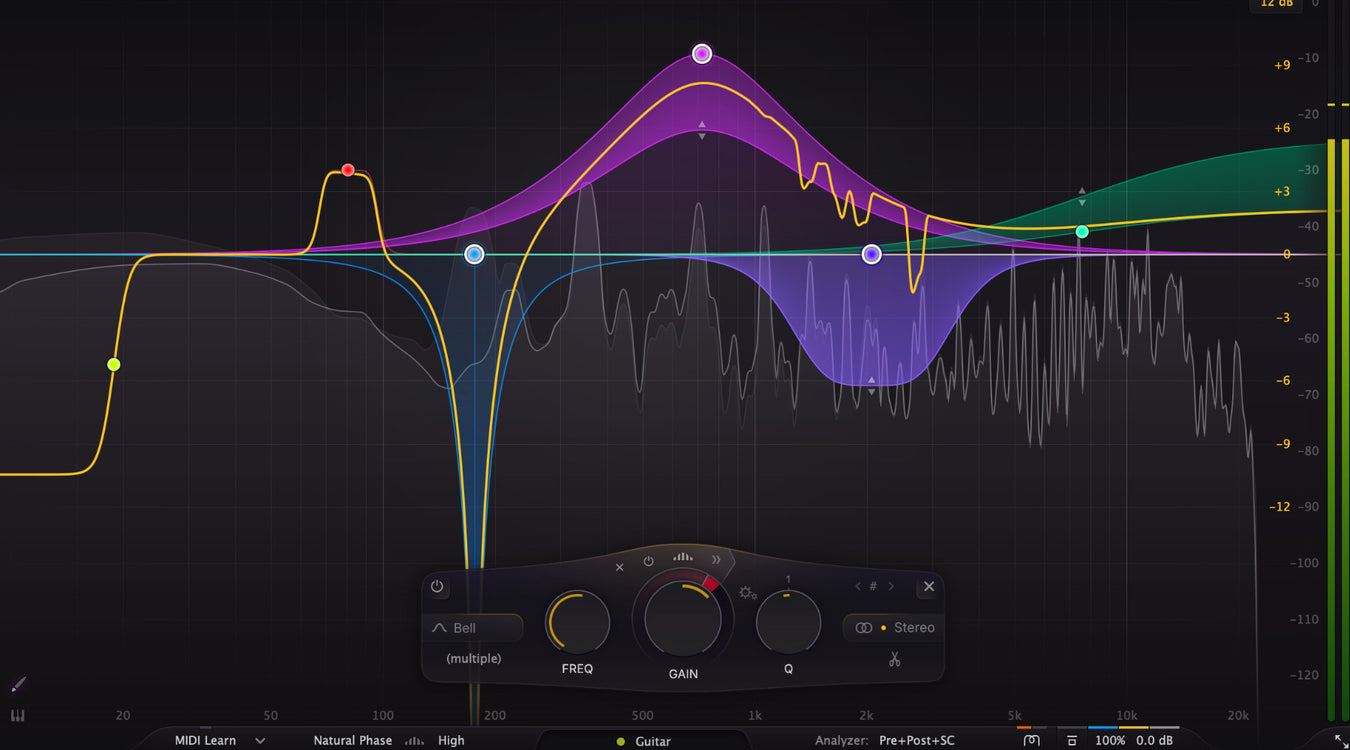Open band settings gear icon
Viewport: 1350px width, 750px height.
748,593
